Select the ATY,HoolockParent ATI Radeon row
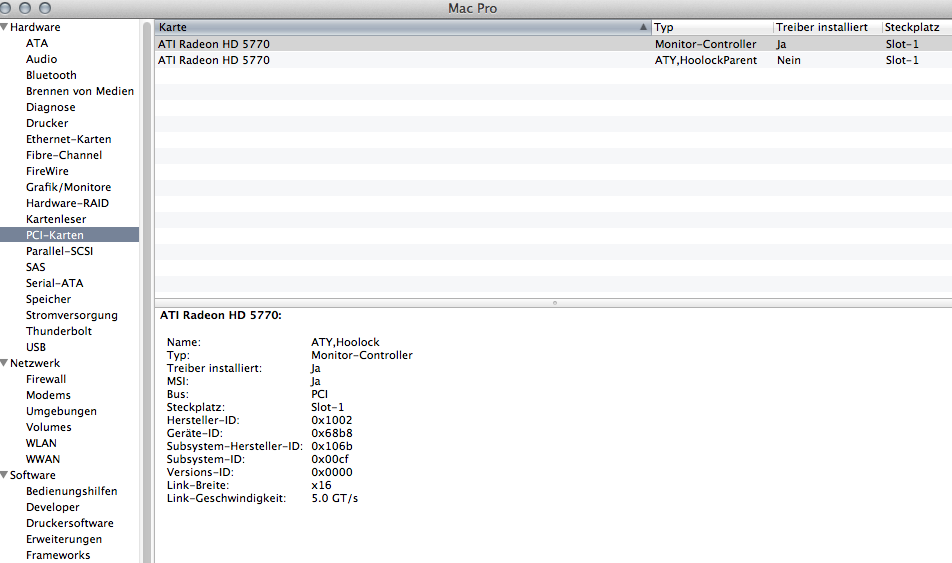952x563 pixels. point(553,60)
